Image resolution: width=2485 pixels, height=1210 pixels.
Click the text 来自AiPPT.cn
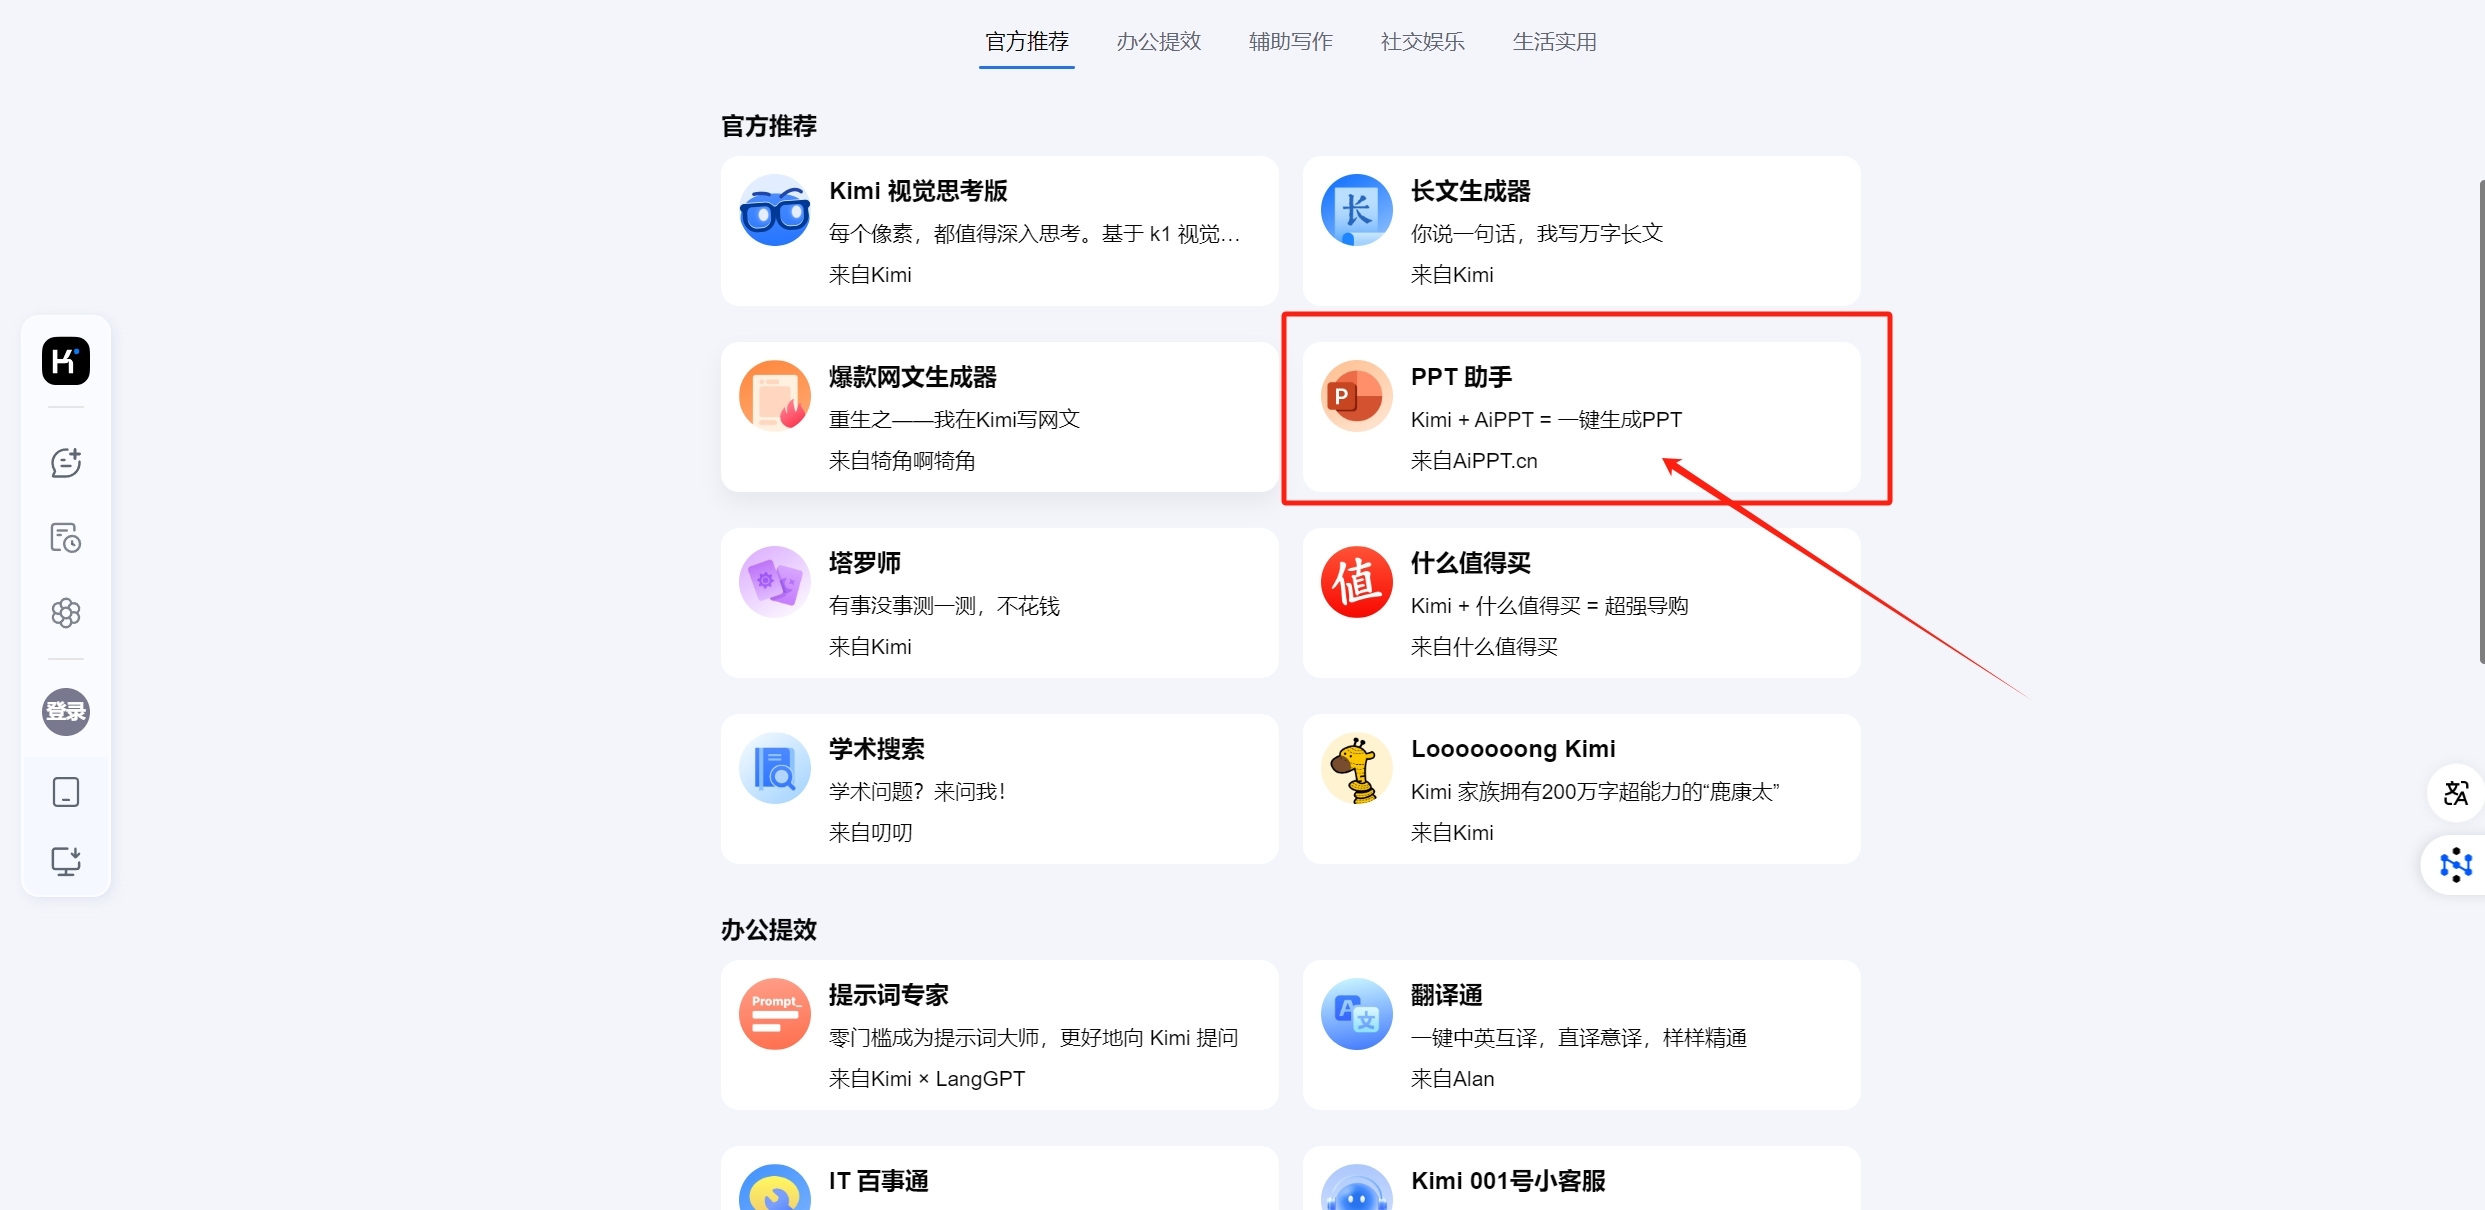pos(1474,461)
